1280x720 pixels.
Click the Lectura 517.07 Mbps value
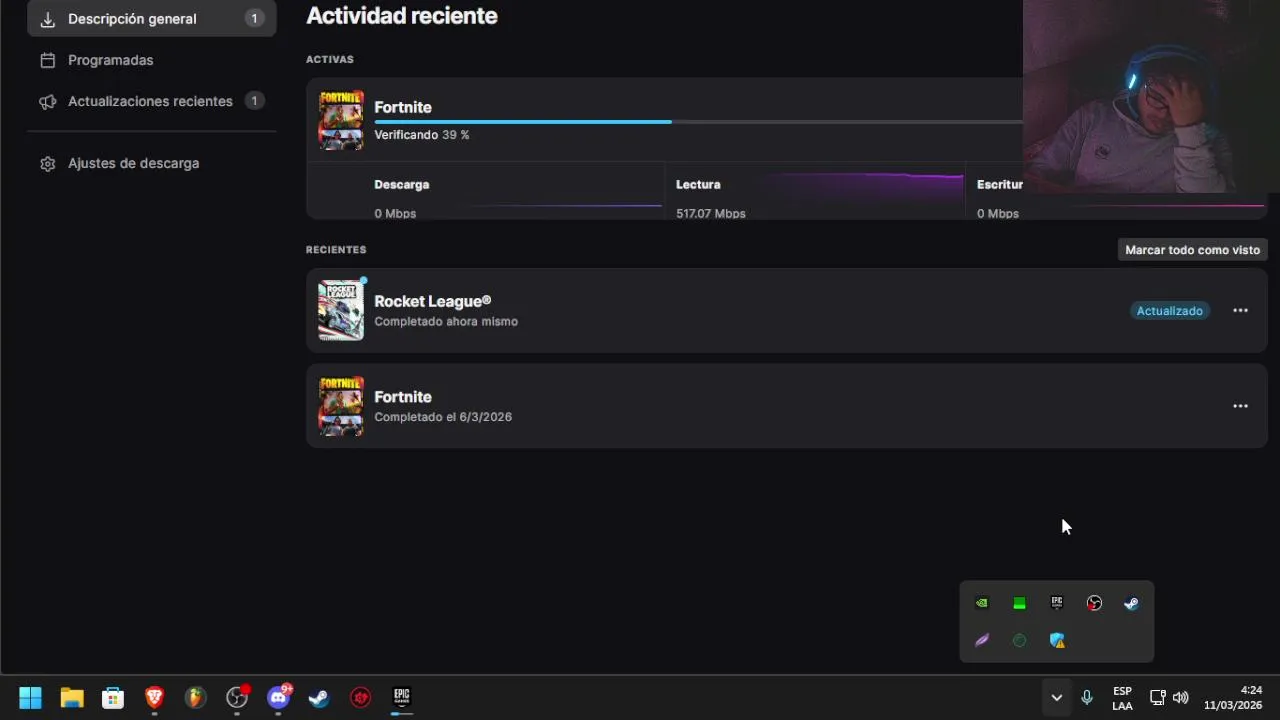pyautogui.click(x=711, y=214)
